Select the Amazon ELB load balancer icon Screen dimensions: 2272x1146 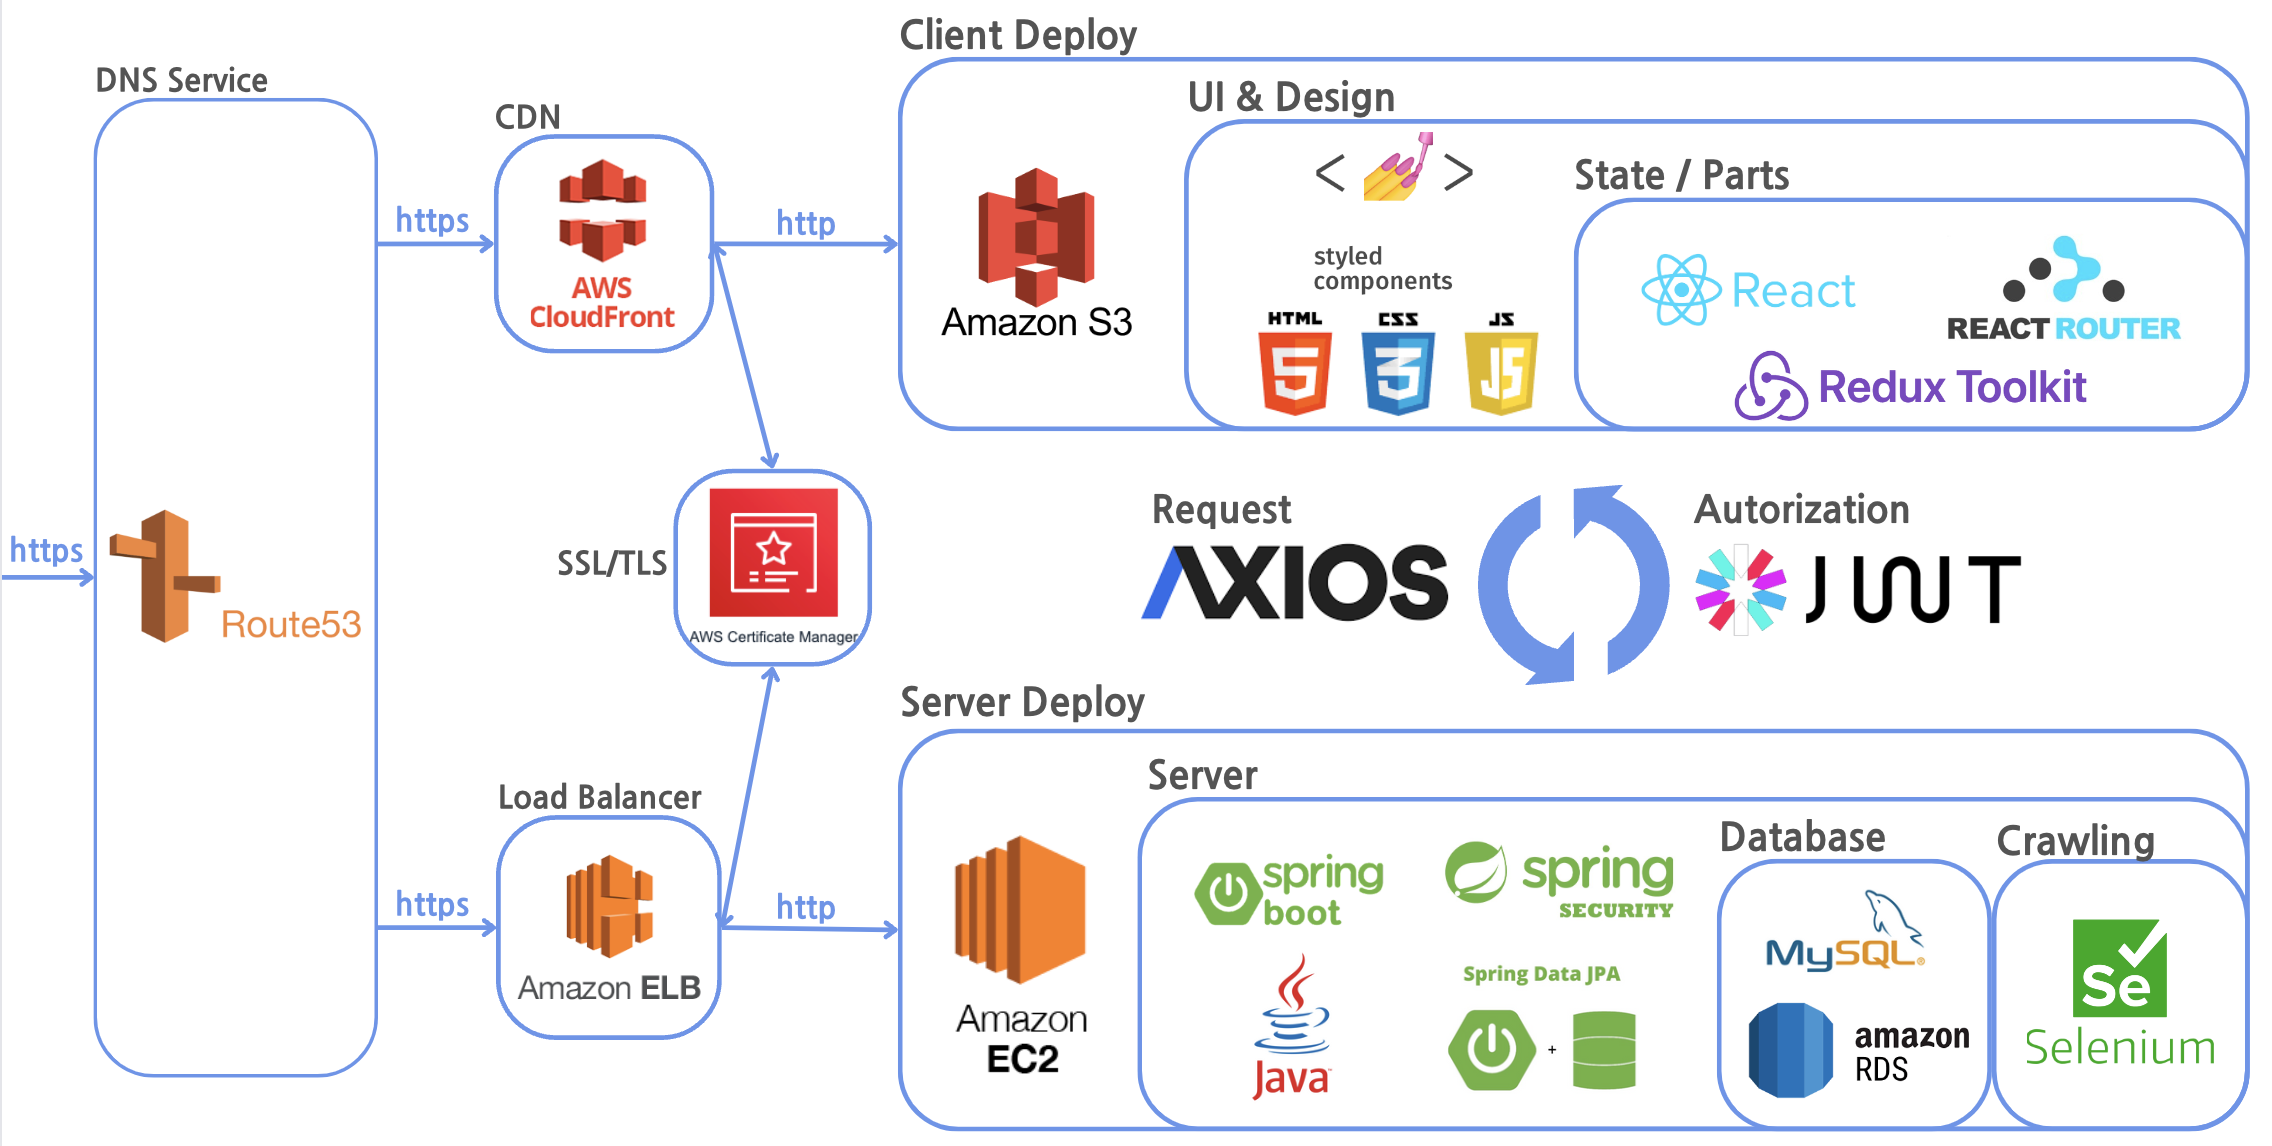point(609,906)
